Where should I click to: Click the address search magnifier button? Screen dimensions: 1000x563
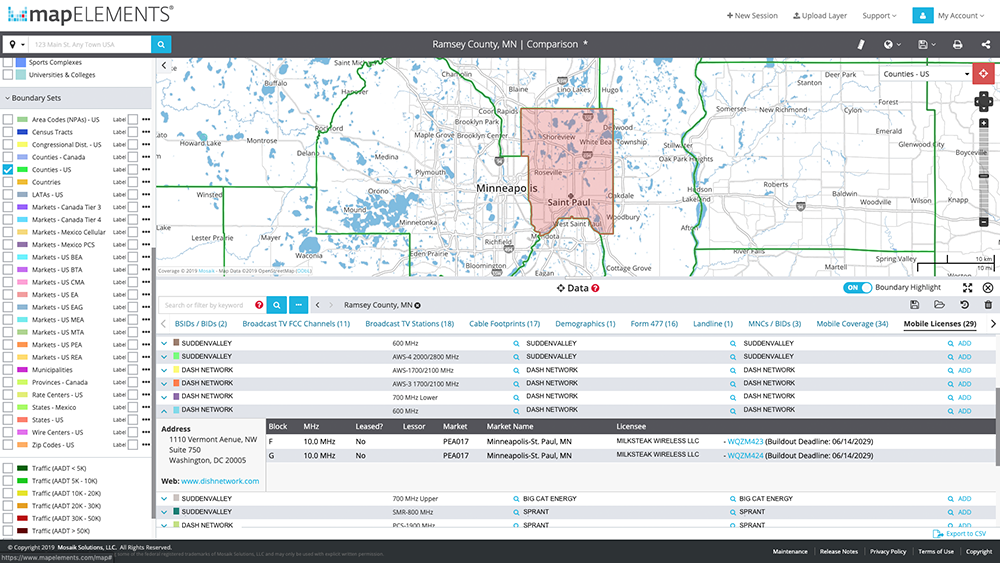(x=161, y=45)
